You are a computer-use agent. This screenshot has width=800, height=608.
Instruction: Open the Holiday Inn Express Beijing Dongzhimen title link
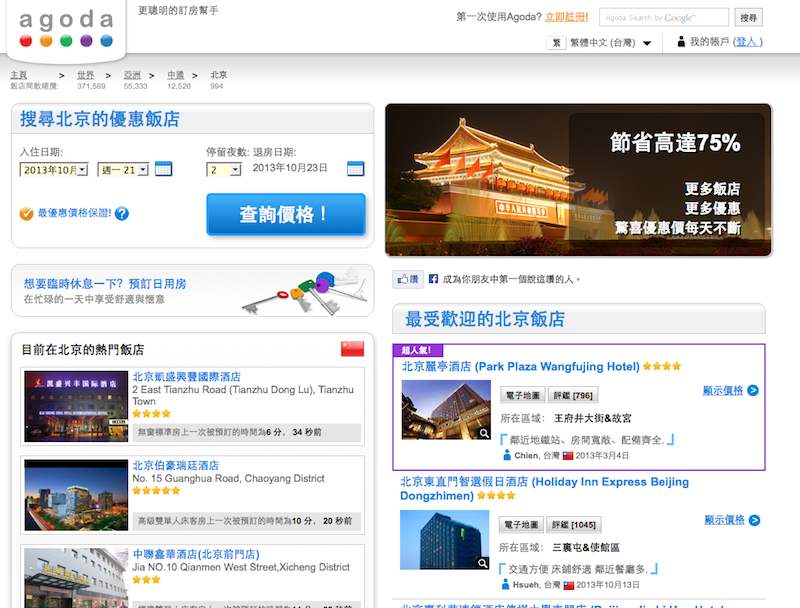pos(544,489)
